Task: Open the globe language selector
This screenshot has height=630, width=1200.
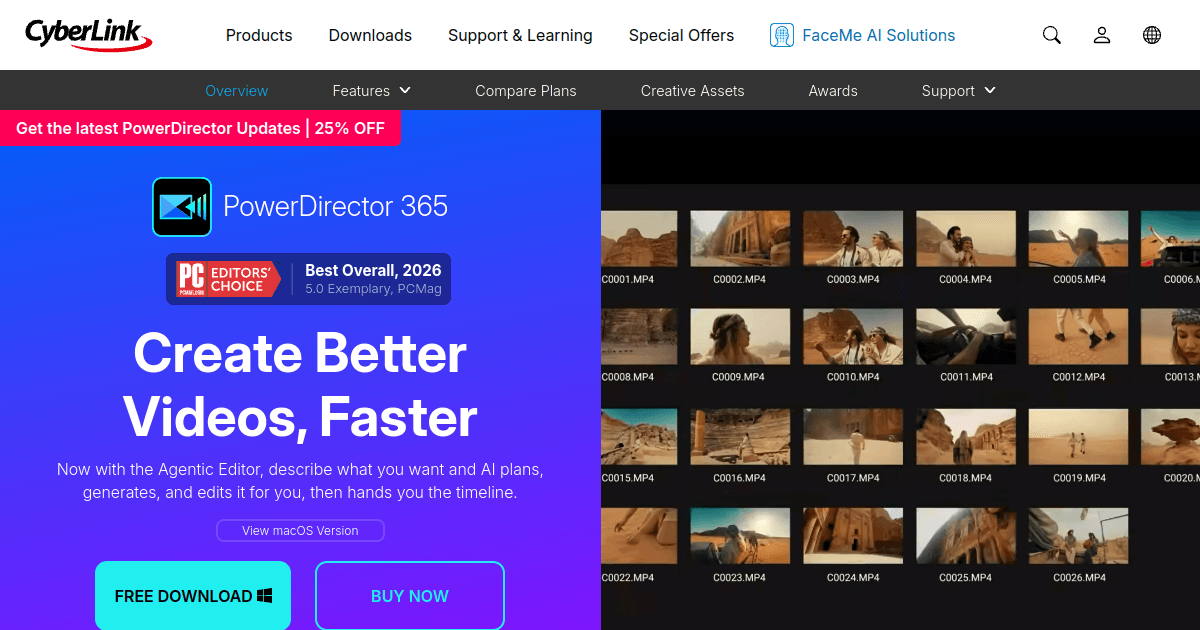Action: tap(1152, 35)
